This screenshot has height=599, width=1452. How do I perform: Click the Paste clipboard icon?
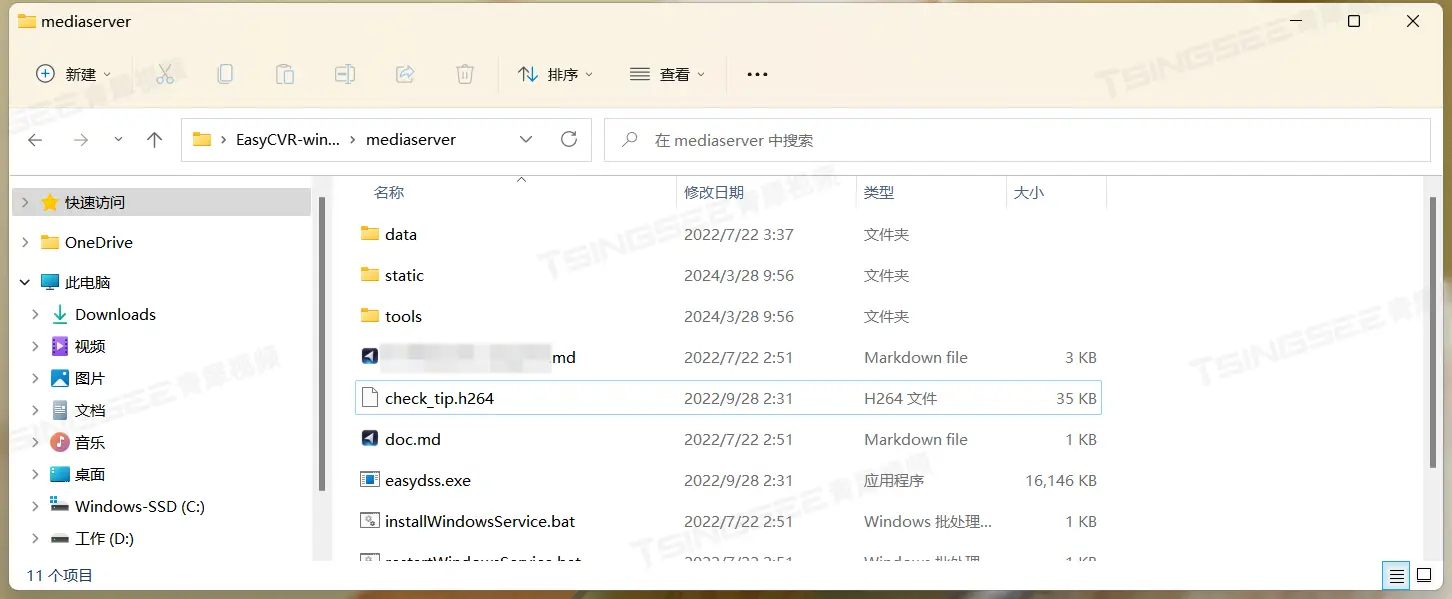click(285, 74)
